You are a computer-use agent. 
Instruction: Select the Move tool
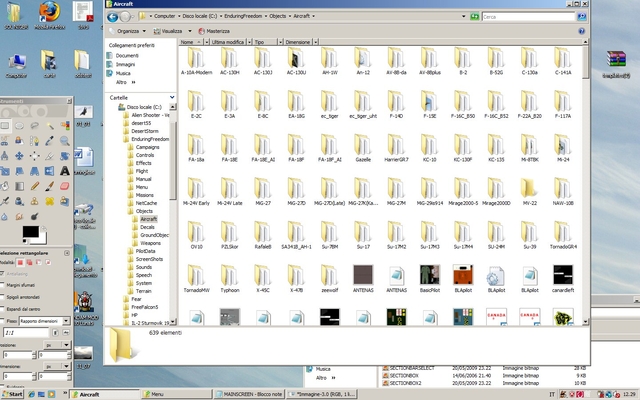point(19,156)
